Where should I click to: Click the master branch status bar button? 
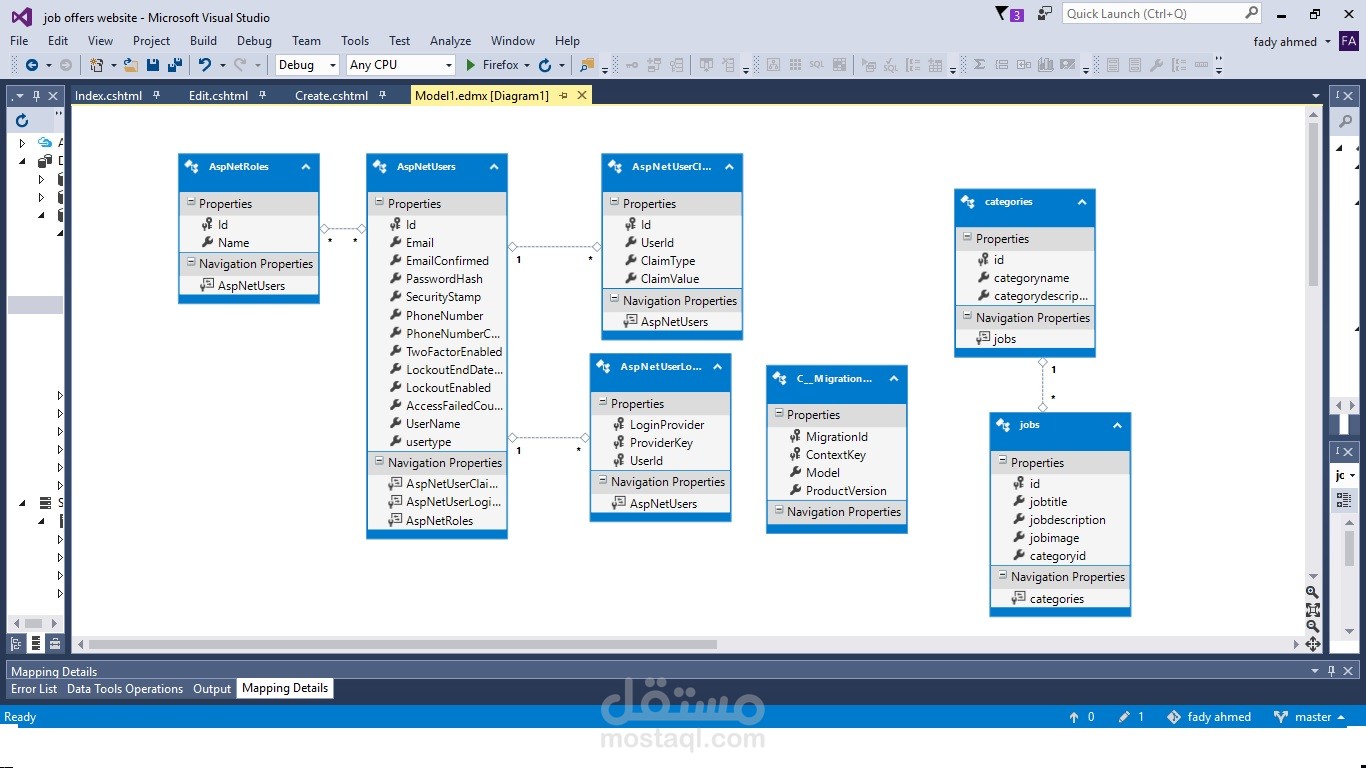pos(1310,717)
